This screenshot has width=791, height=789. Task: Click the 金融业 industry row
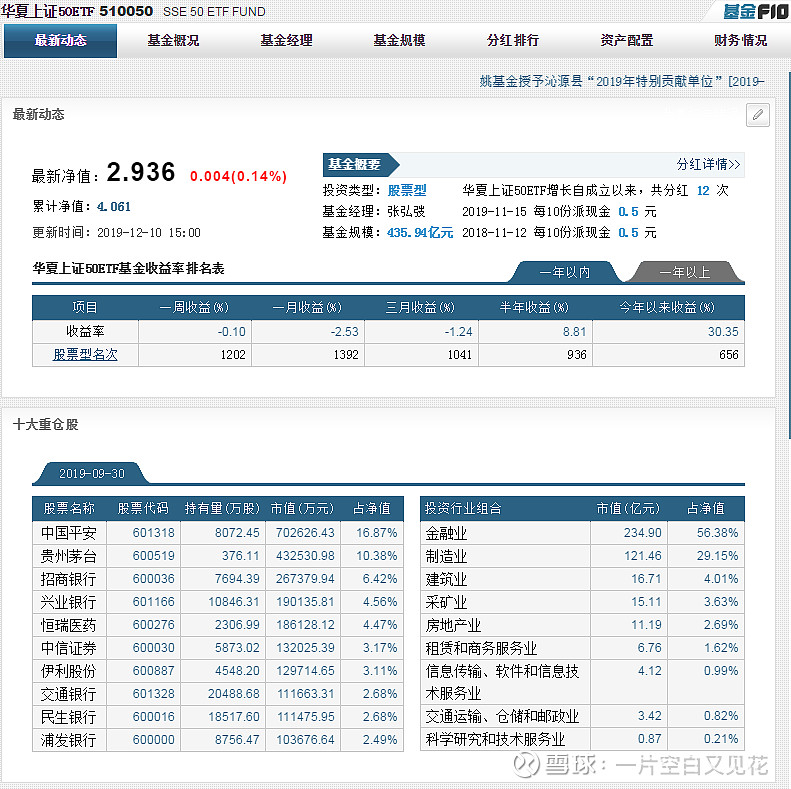click(x=582, y=533)
